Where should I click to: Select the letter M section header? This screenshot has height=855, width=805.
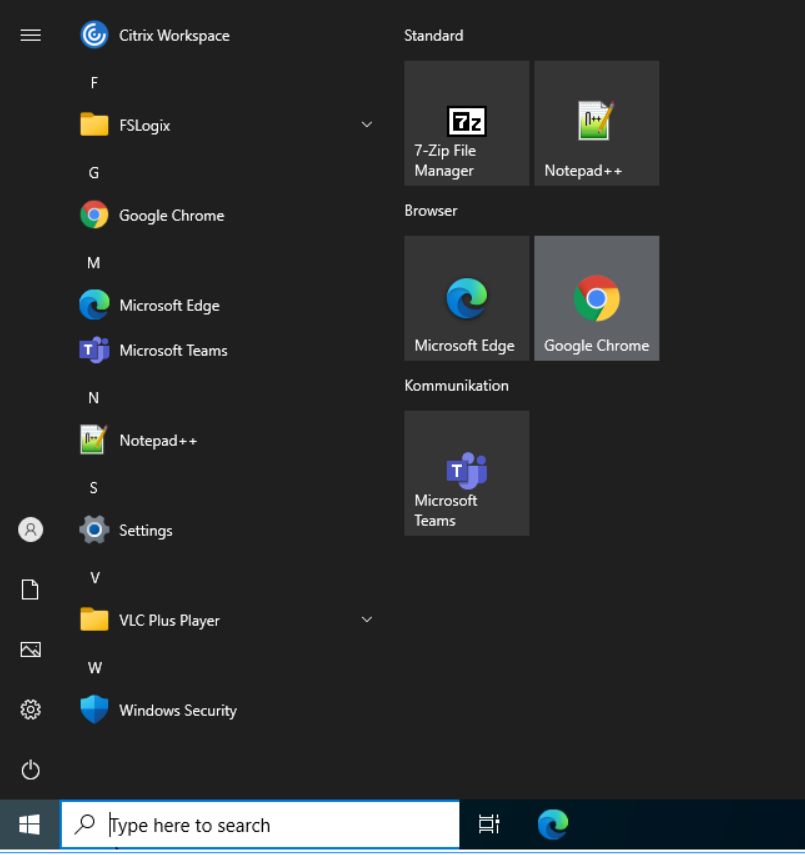click(94, 263)
